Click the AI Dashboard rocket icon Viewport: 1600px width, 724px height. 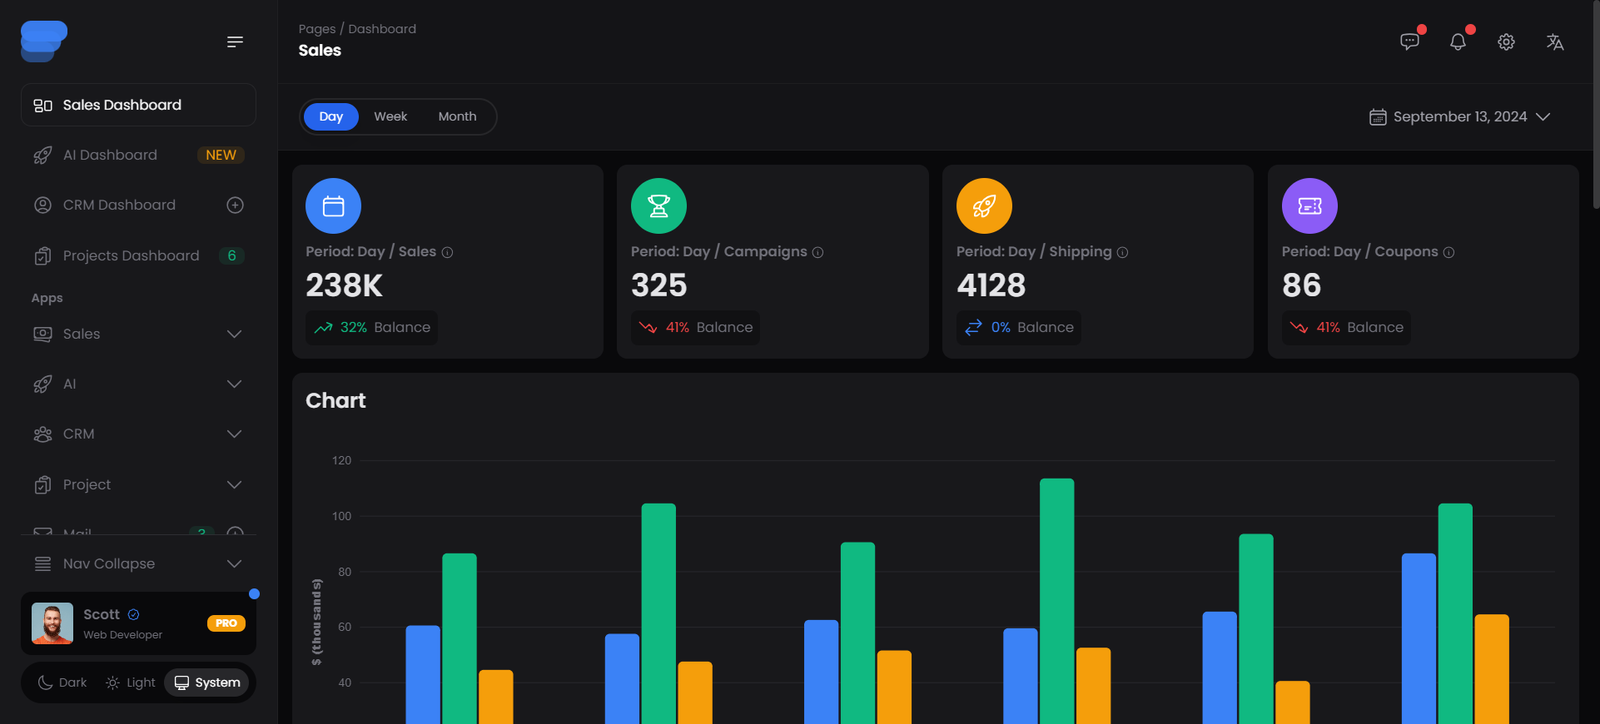(43, 155)
